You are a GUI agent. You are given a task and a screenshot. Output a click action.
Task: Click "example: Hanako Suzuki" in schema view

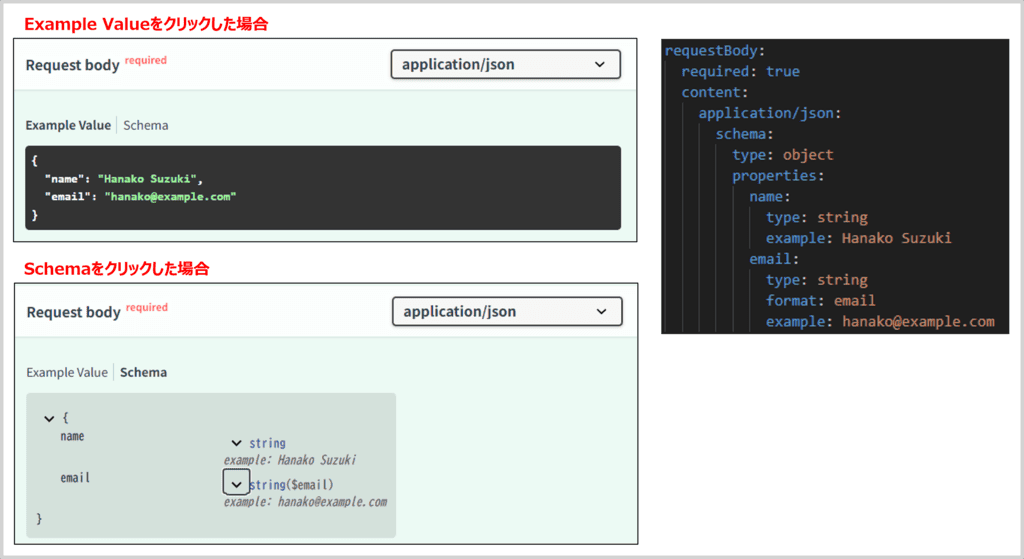click(290, 460)
